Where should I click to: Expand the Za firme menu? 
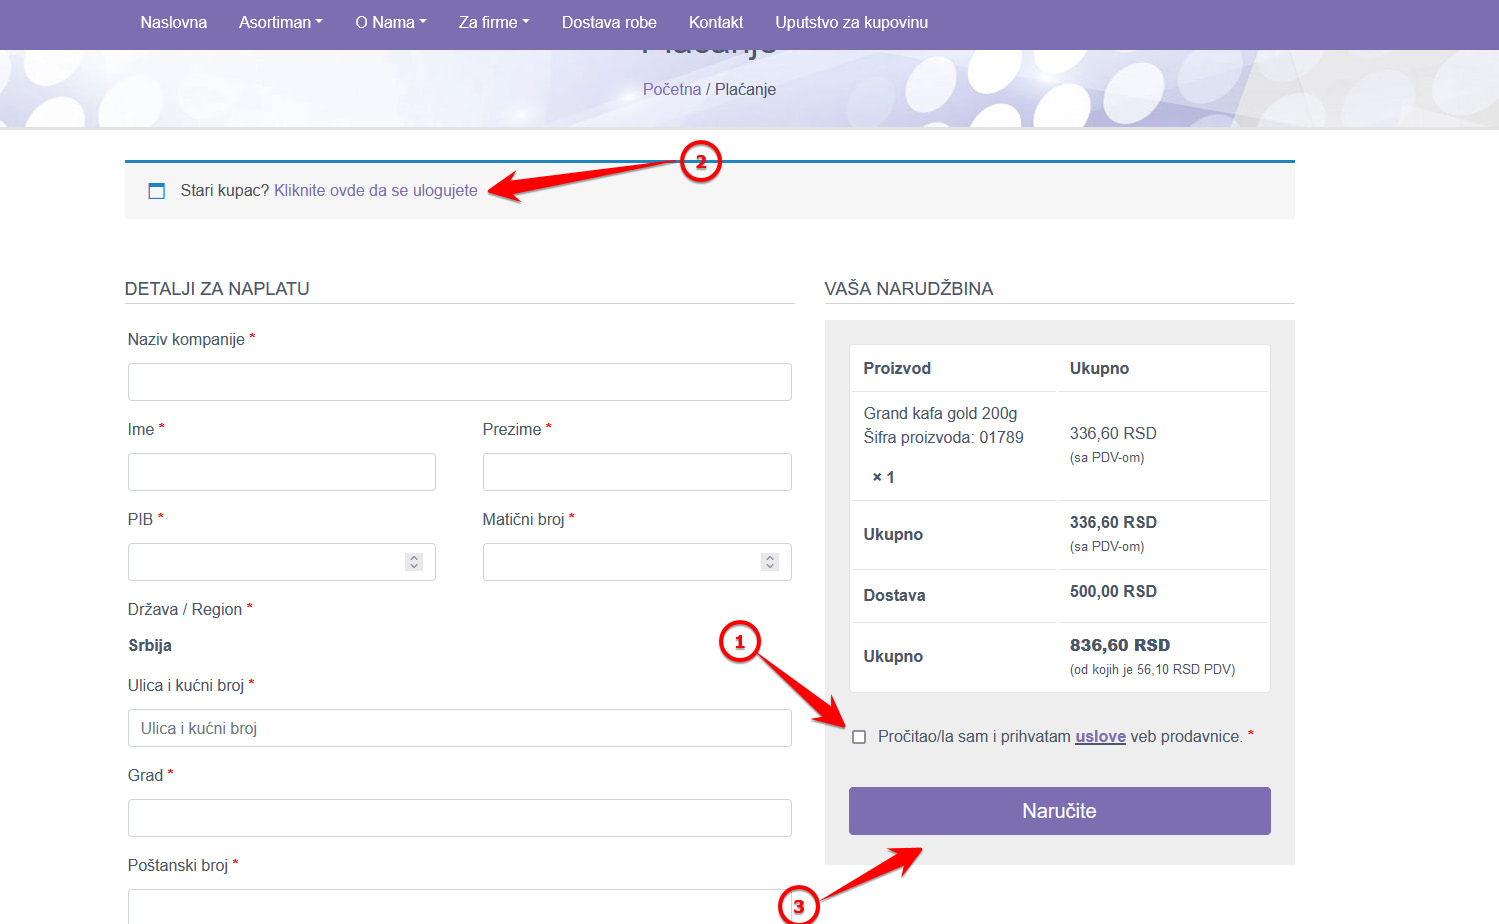click(x=494, y=22)
